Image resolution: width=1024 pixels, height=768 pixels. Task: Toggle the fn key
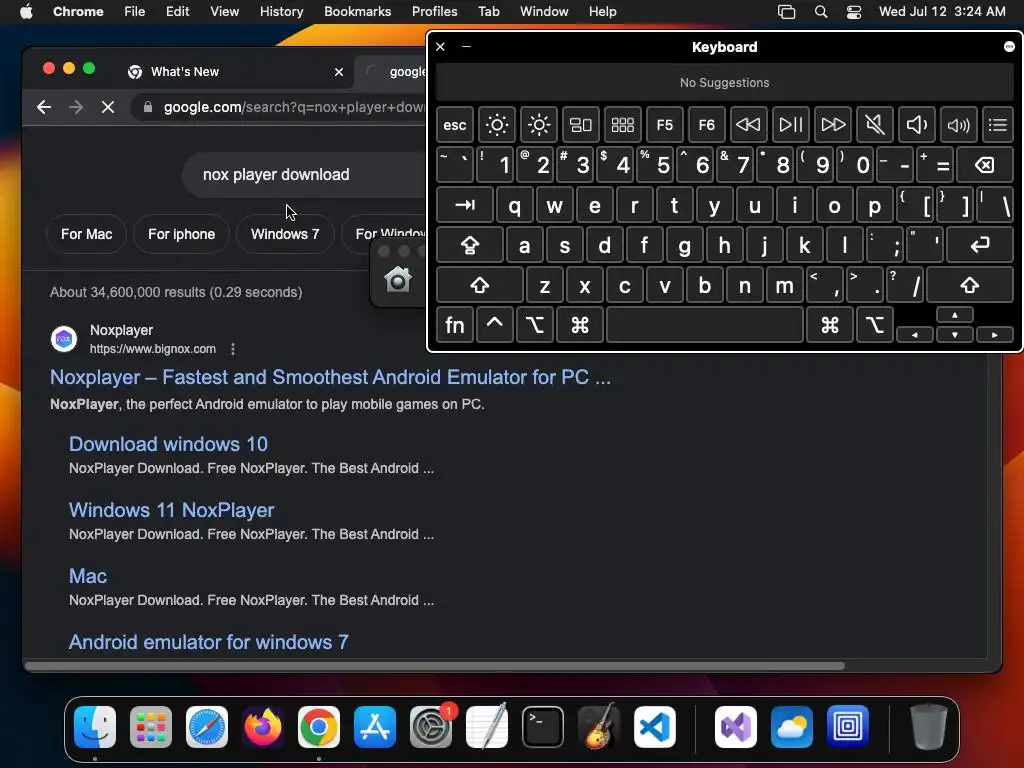click(455, 325)
